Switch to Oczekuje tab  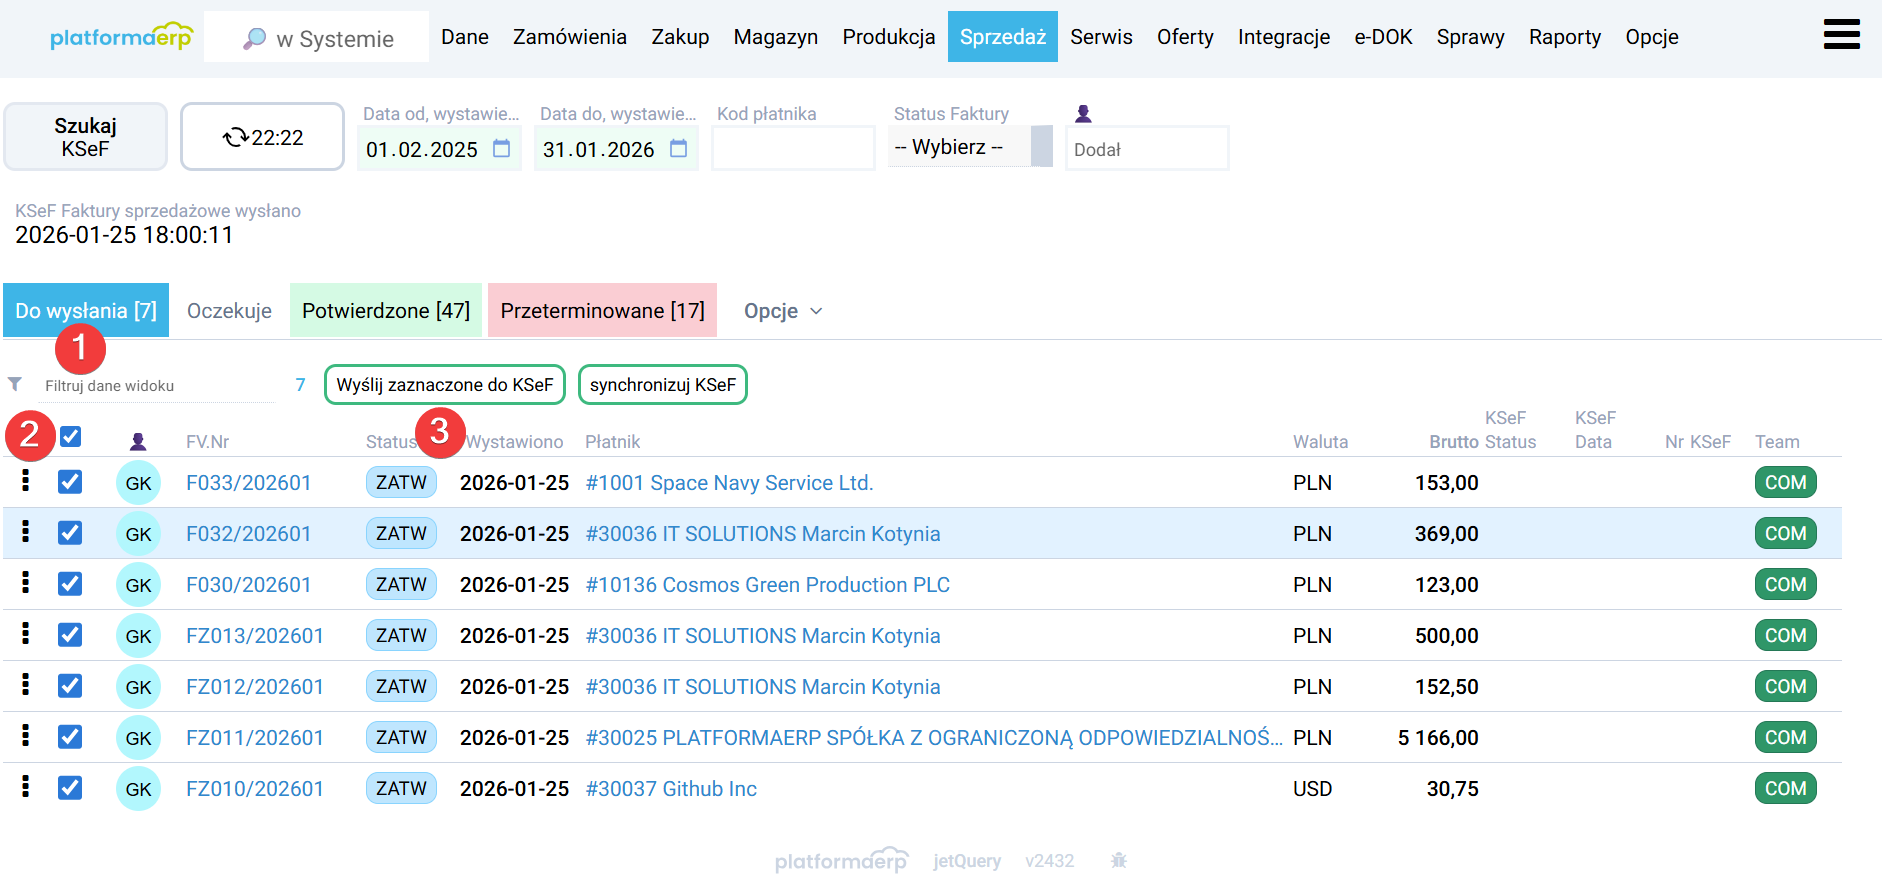229,311
